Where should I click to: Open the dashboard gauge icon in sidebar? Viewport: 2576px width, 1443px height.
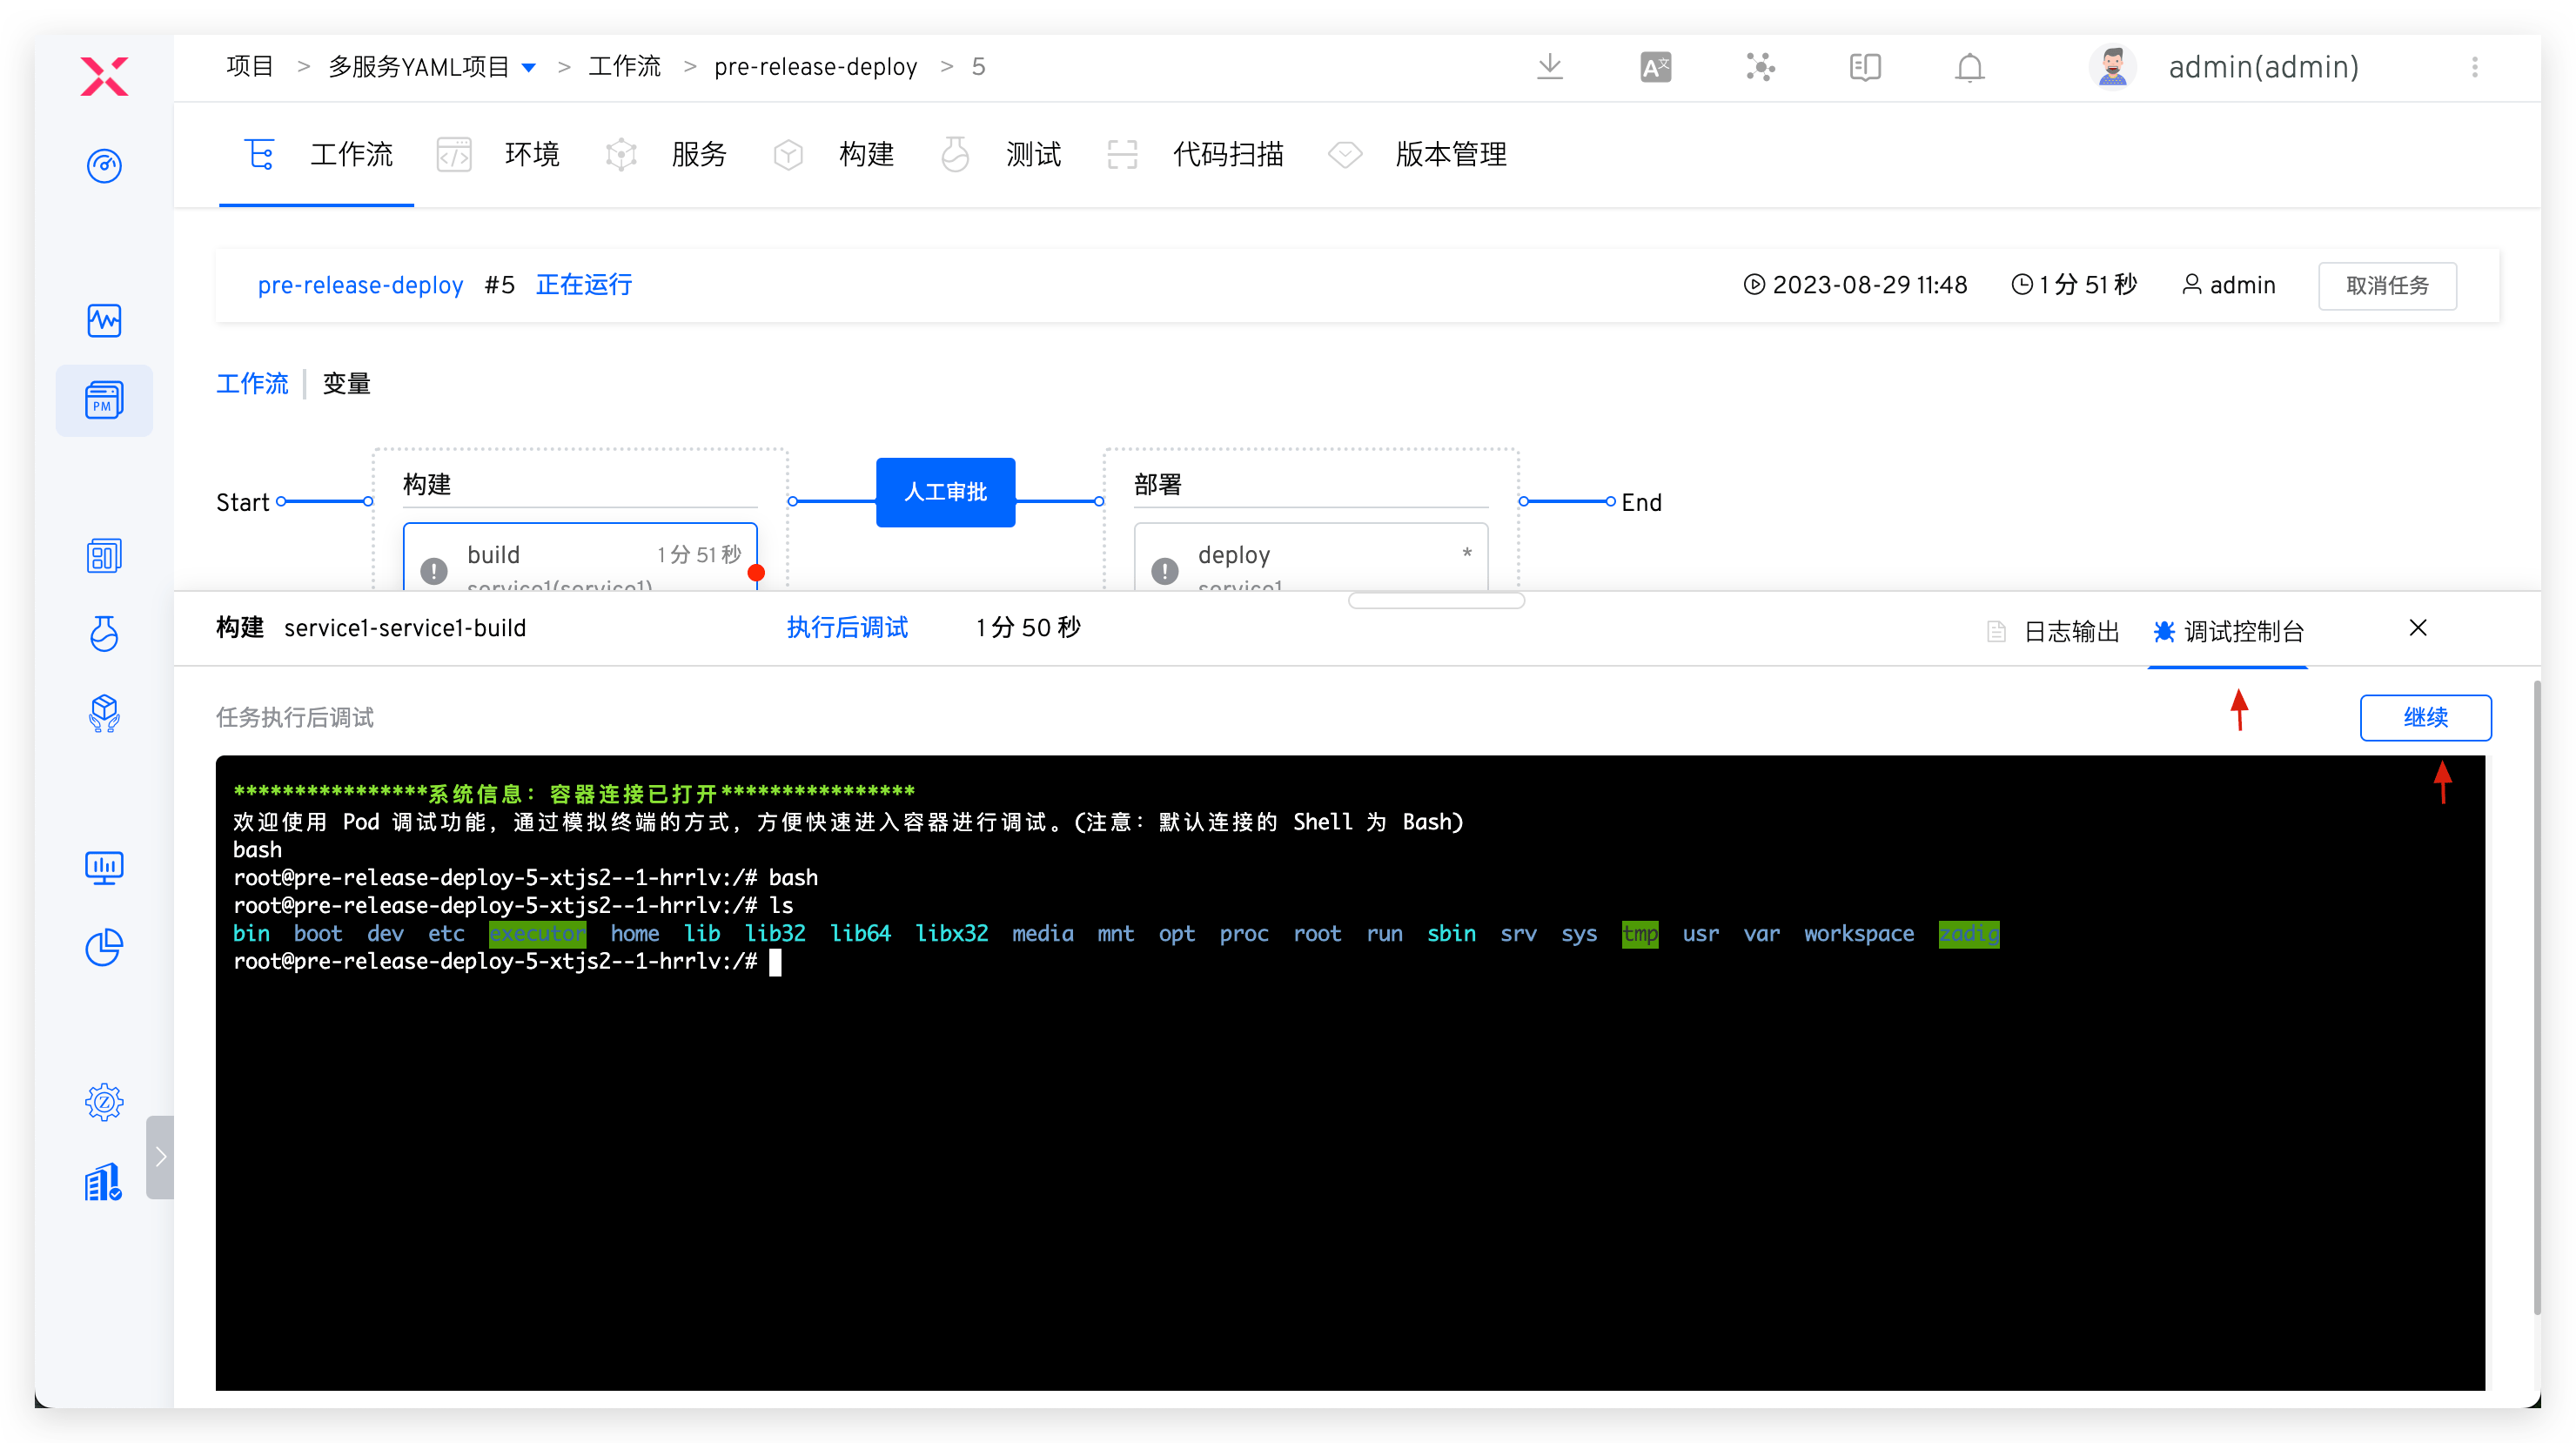point(104,166)
